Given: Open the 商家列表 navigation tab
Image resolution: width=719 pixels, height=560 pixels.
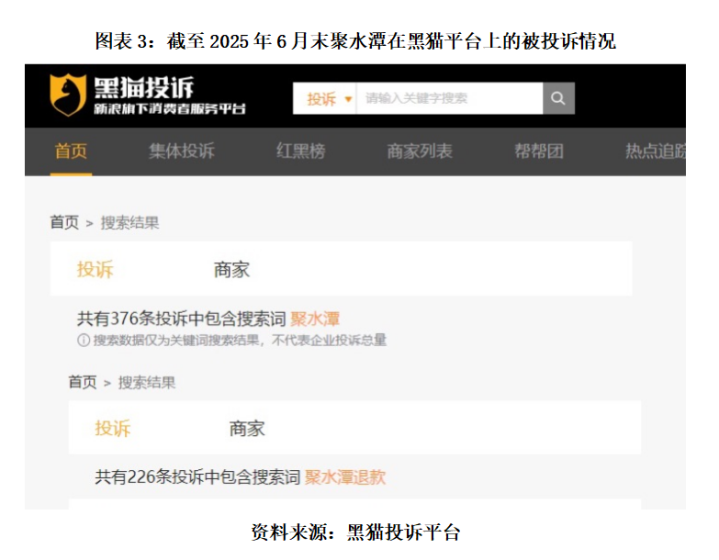Looking at the screenshot, I should click(420, 151).
